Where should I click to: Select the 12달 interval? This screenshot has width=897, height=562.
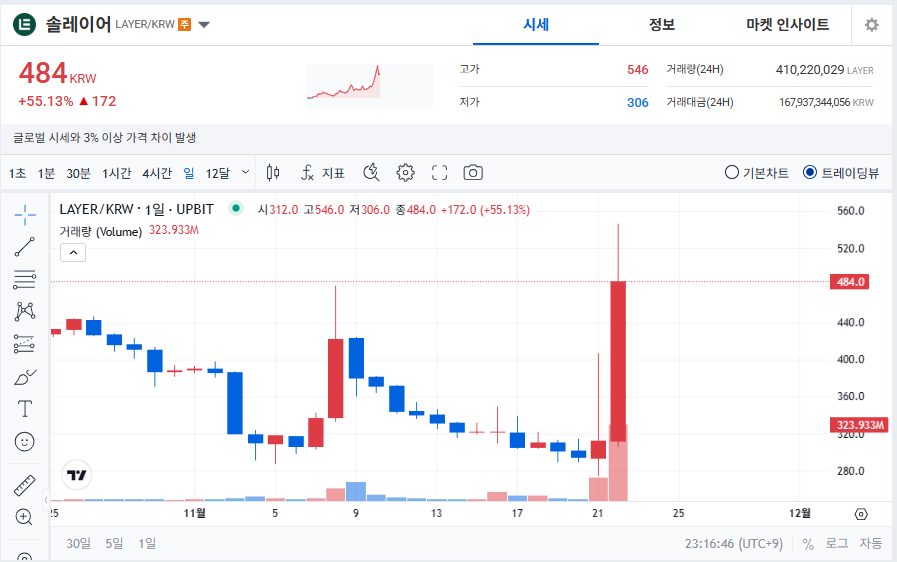coord(217,173)
